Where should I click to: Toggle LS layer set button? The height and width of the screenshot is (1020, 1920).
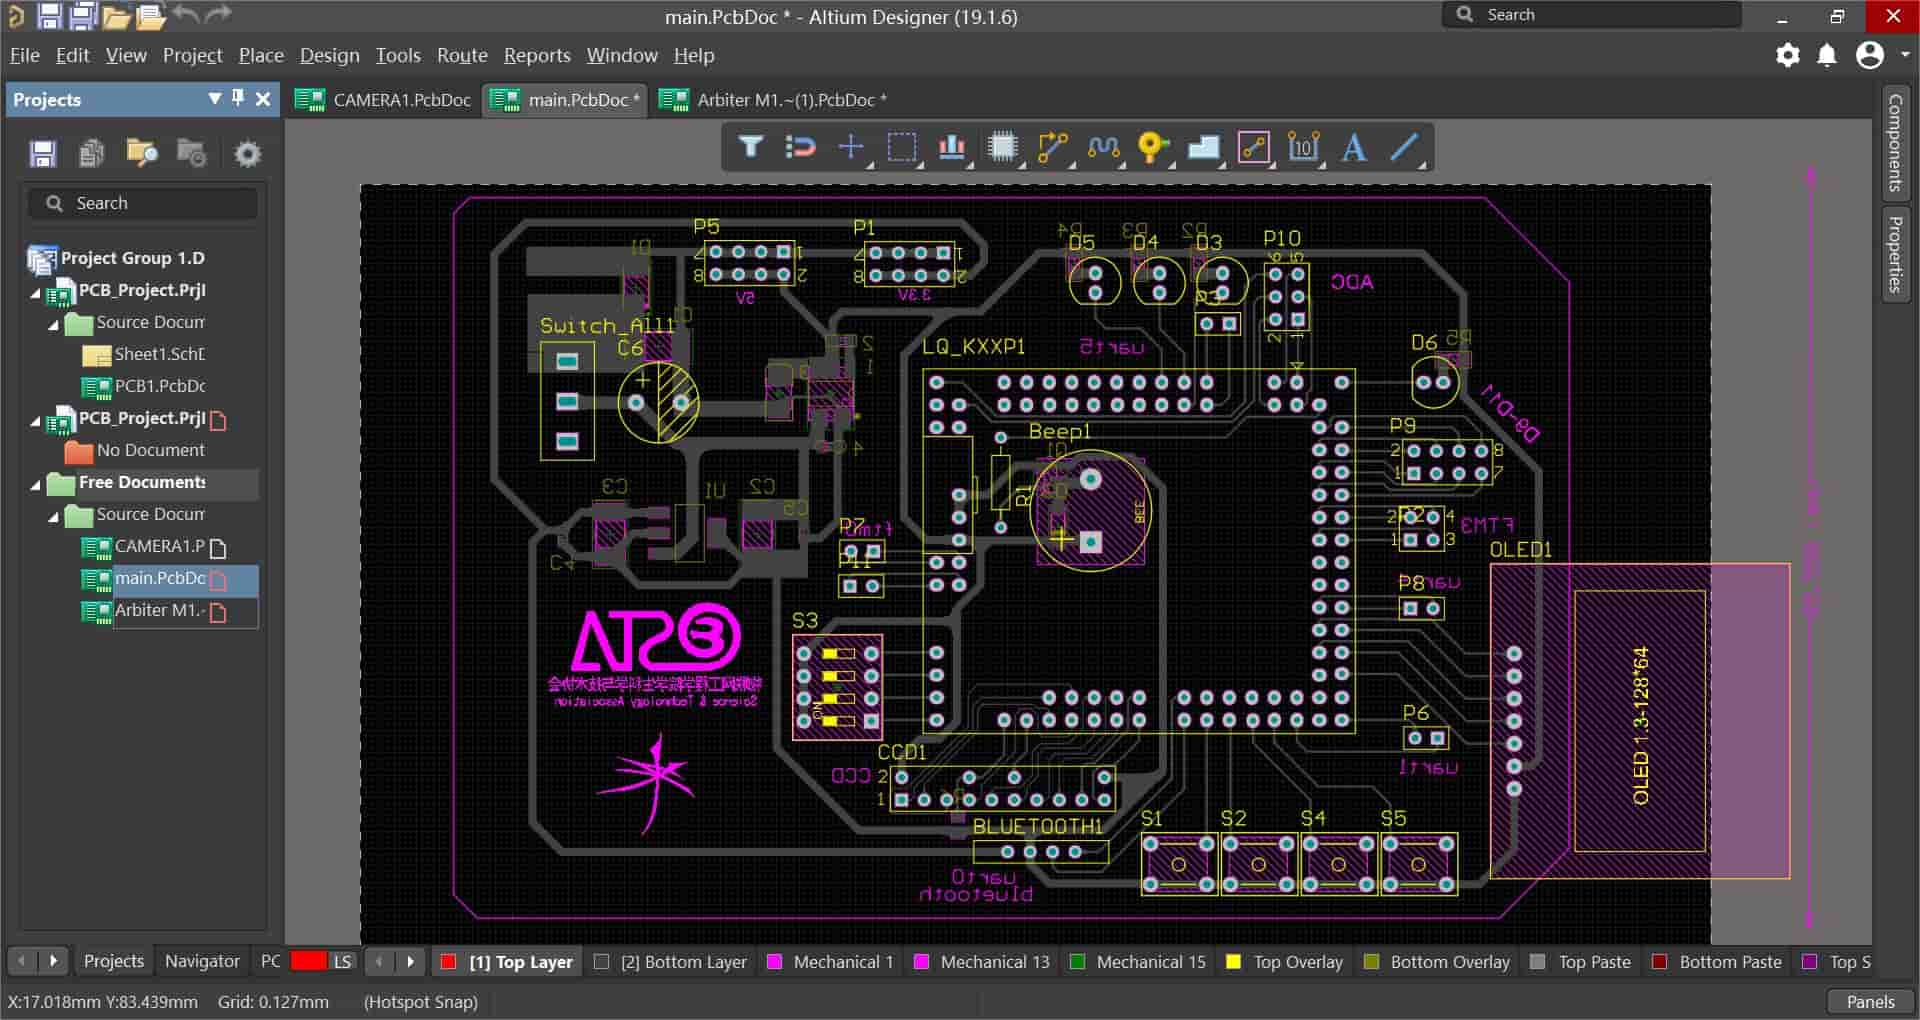(342, 962)
